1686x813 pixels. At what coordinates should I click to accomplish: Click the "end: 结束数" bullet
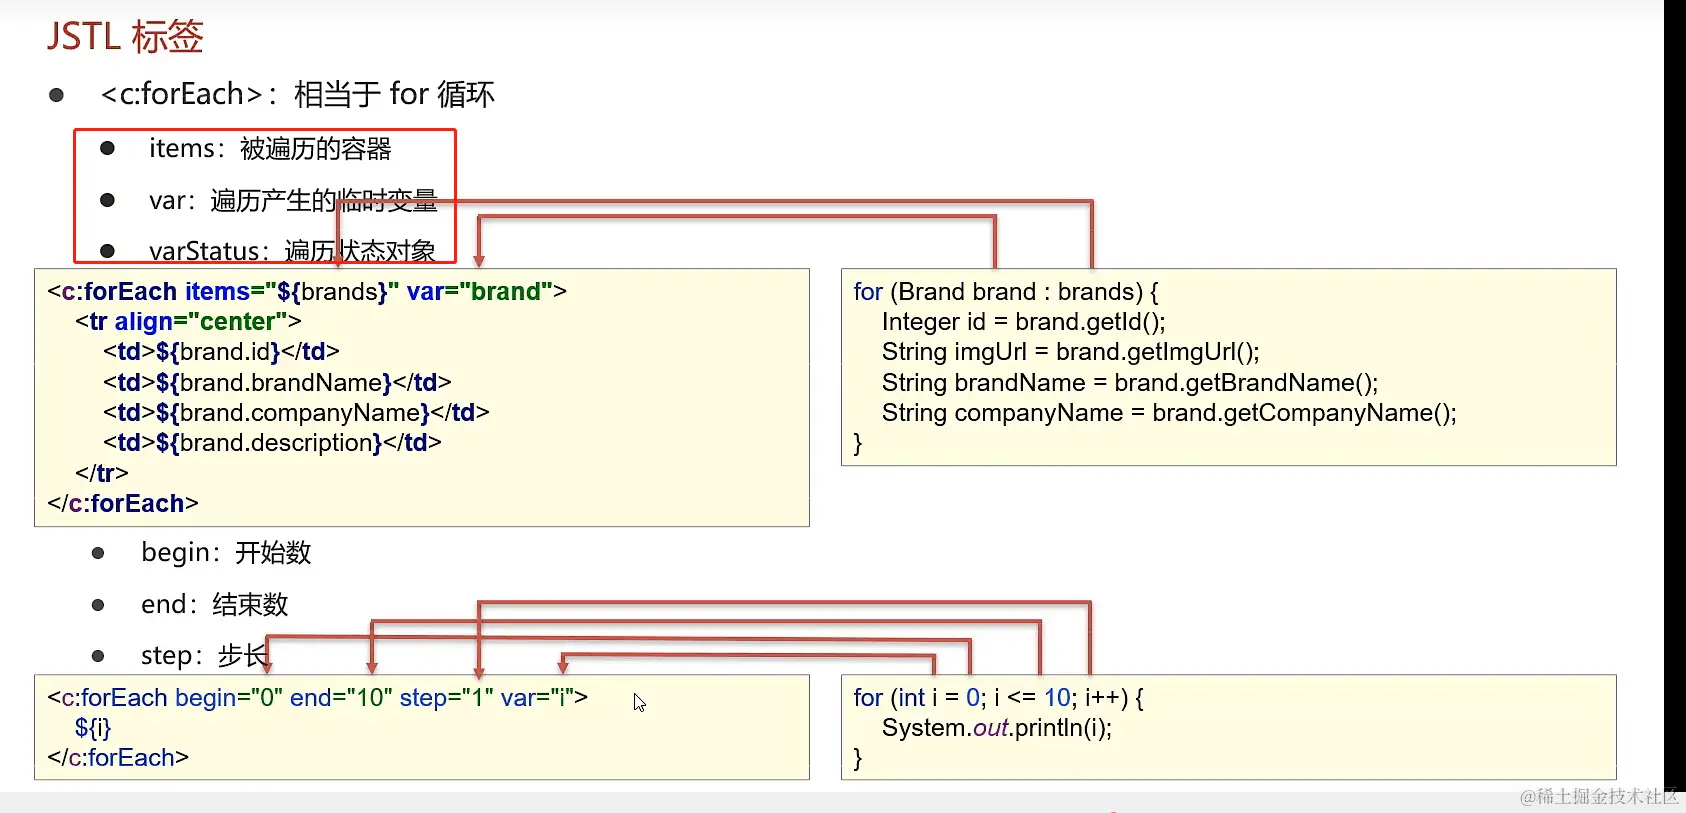[214, 604]
